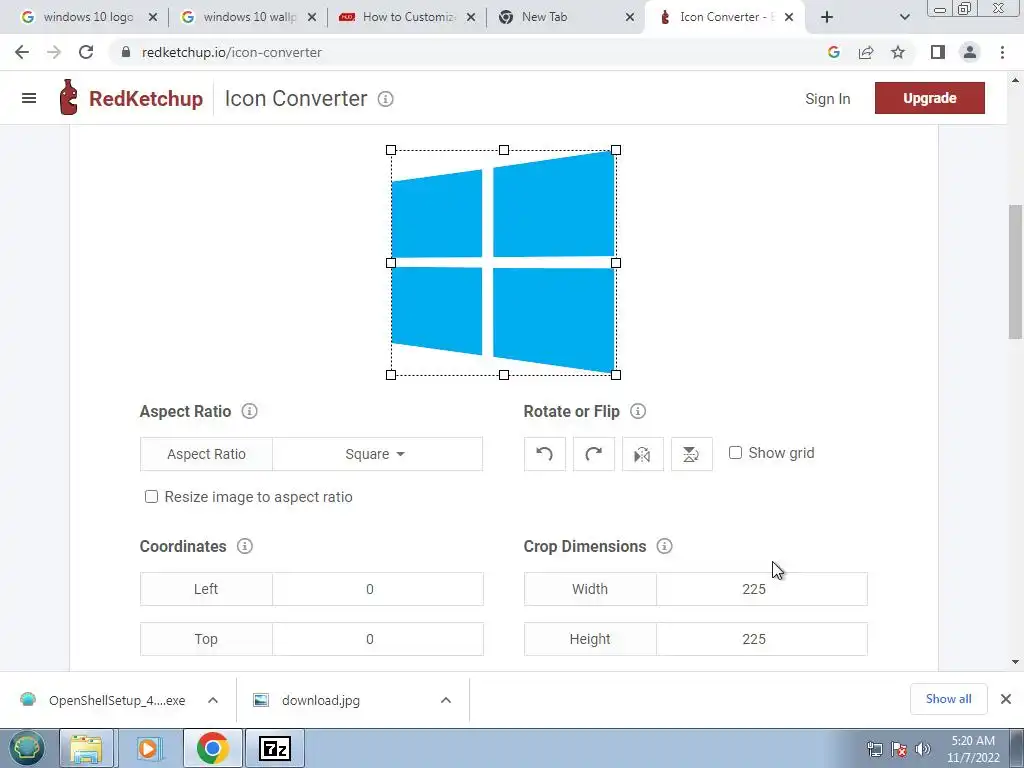This screenshot has height=768, width=1024.
Task: Click the RedKetchup bottle logo
Action: (68, 97)
